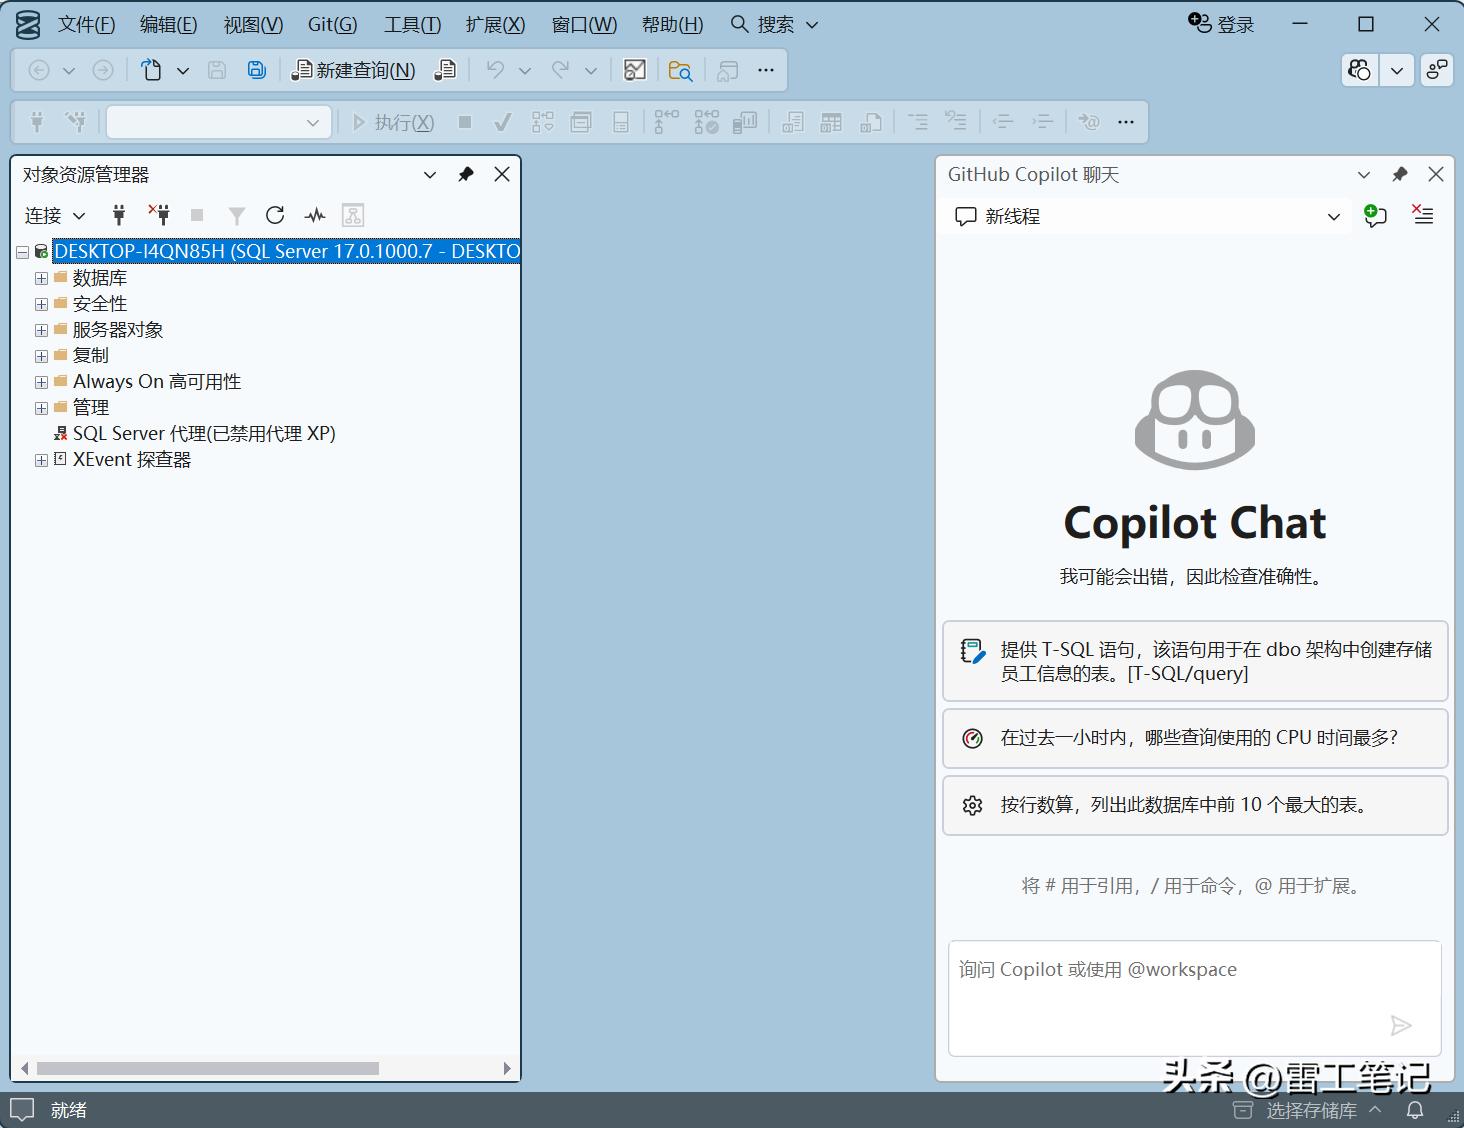1464x1128 pixels.
Task: Click the GitHub Copilot icon in top-right toolbar
Action: point(1360,70)
